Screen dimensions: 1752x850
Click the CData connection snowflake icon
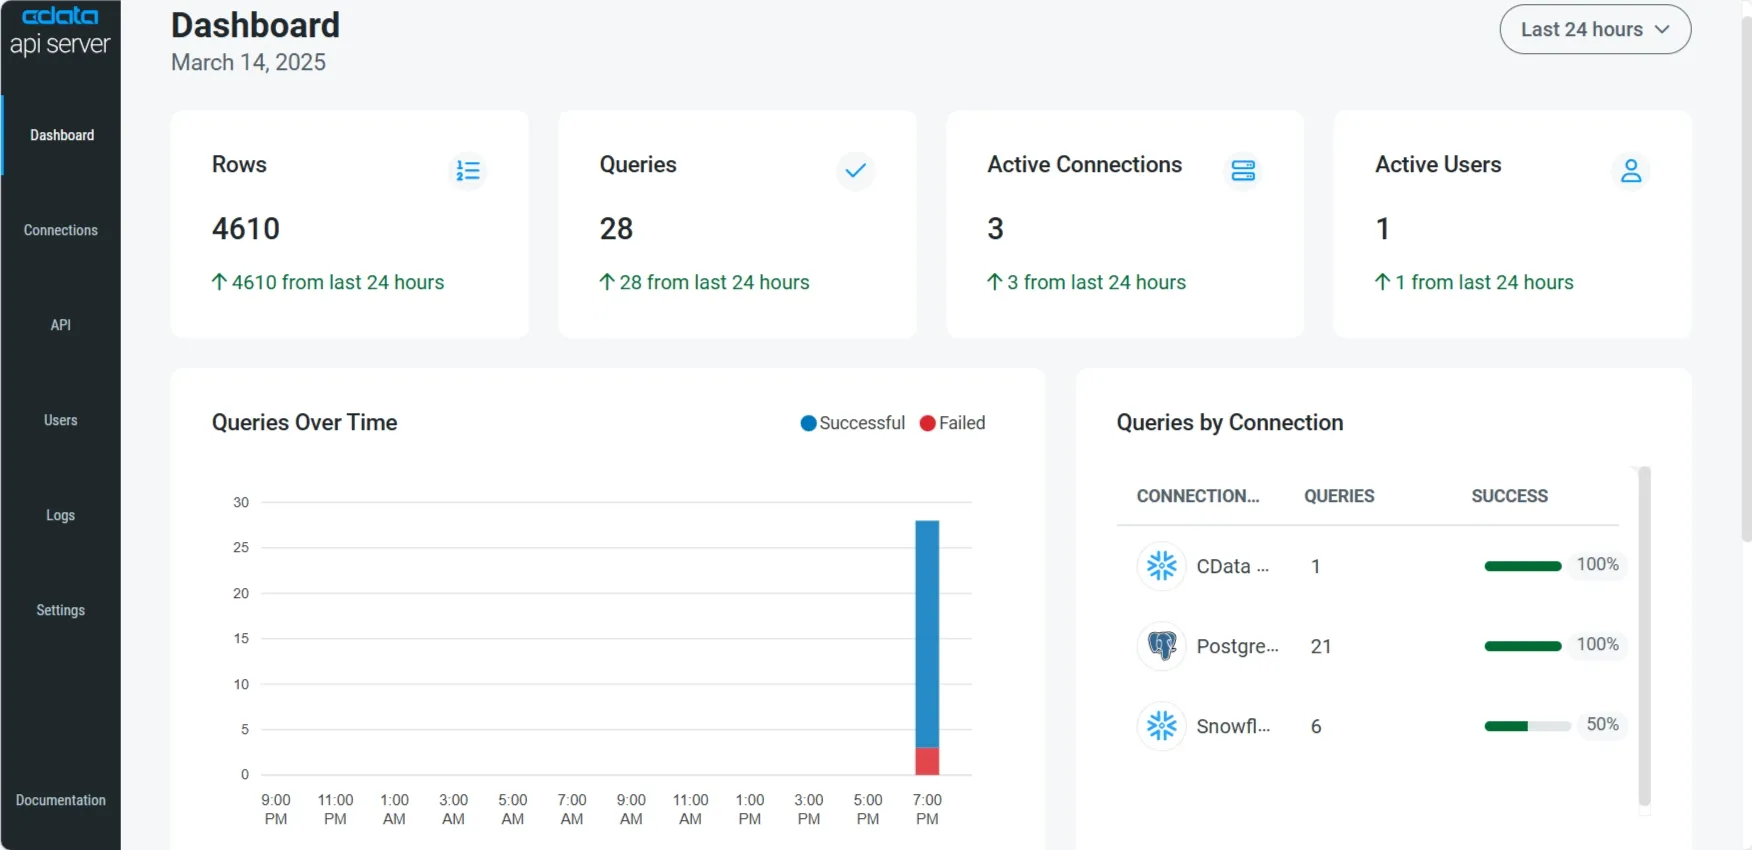click(x=1161, y=566)
